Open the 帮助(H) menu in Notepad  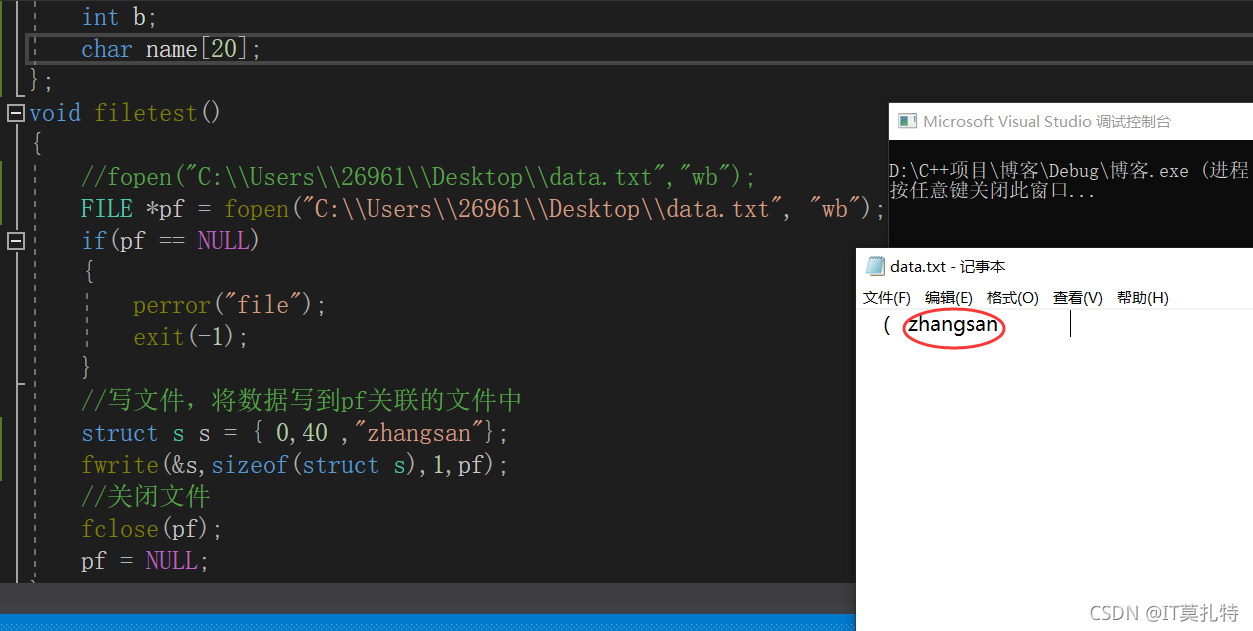point(1143,298)
